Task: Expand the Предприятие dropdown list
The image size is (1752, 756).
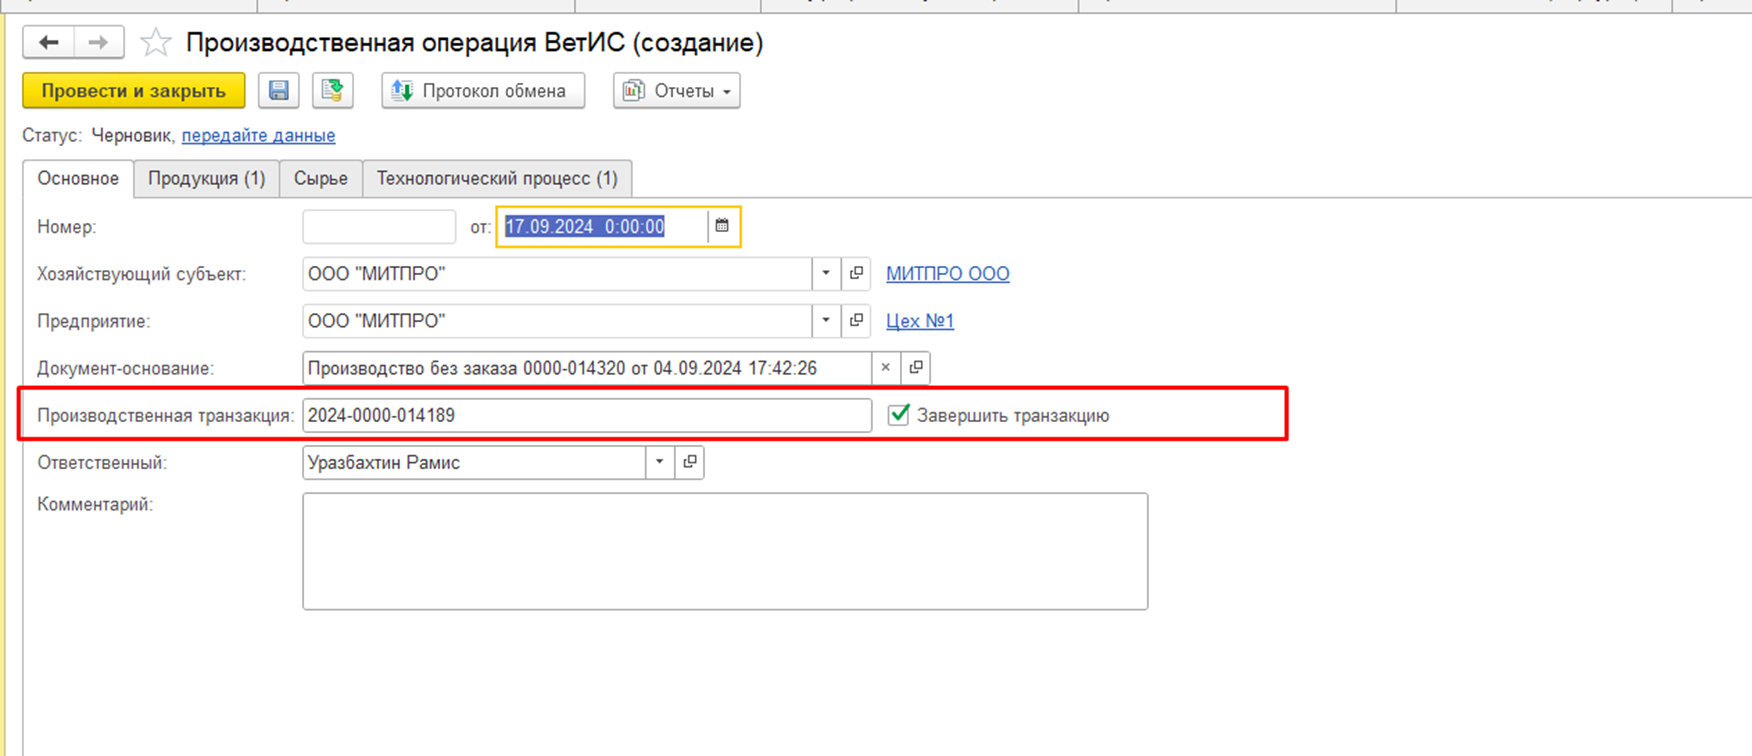Action: coord(826,321)
